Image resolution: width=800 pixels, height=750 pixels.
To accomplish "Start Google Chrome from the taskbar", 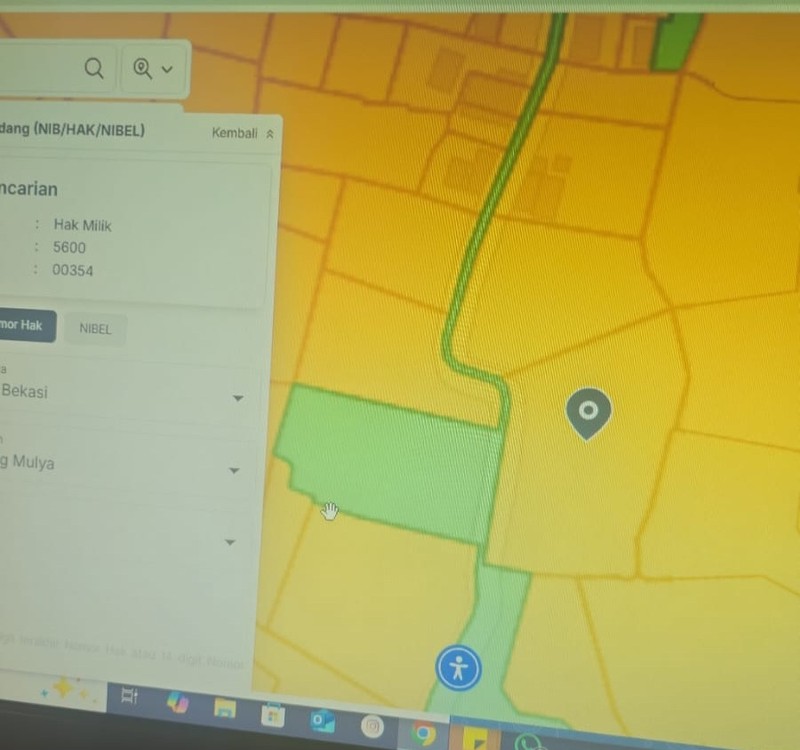I will tap(422, 730).
